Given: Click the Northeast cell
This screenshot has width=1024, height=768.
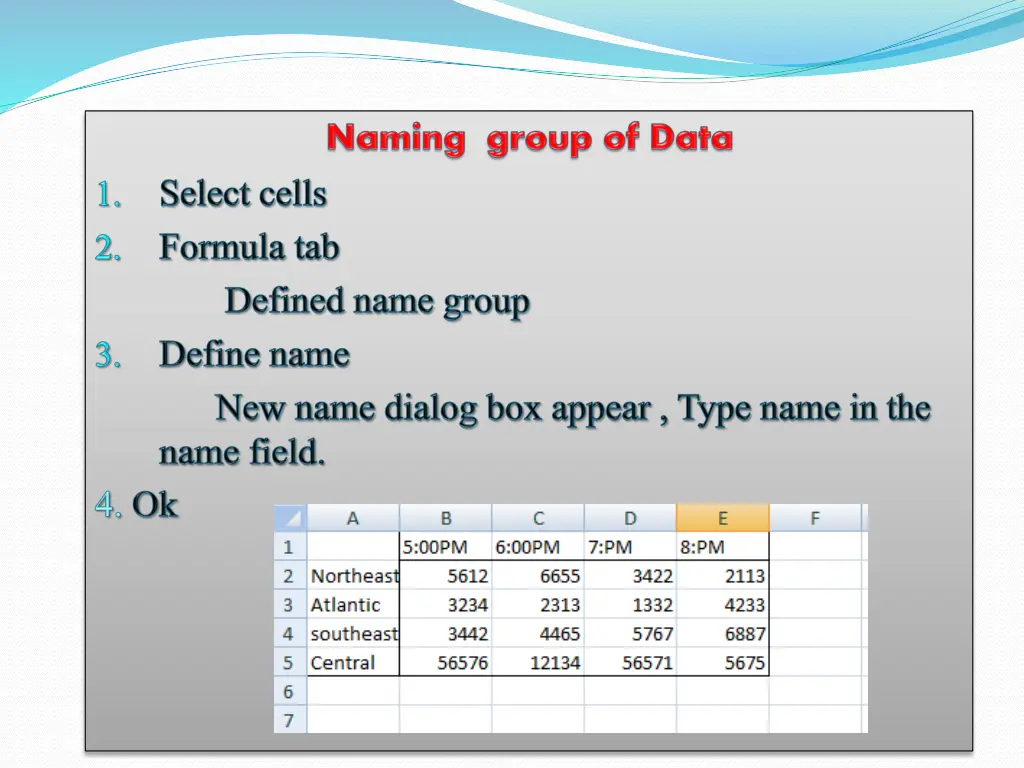Looking at the screenshot, I should 353,576.
